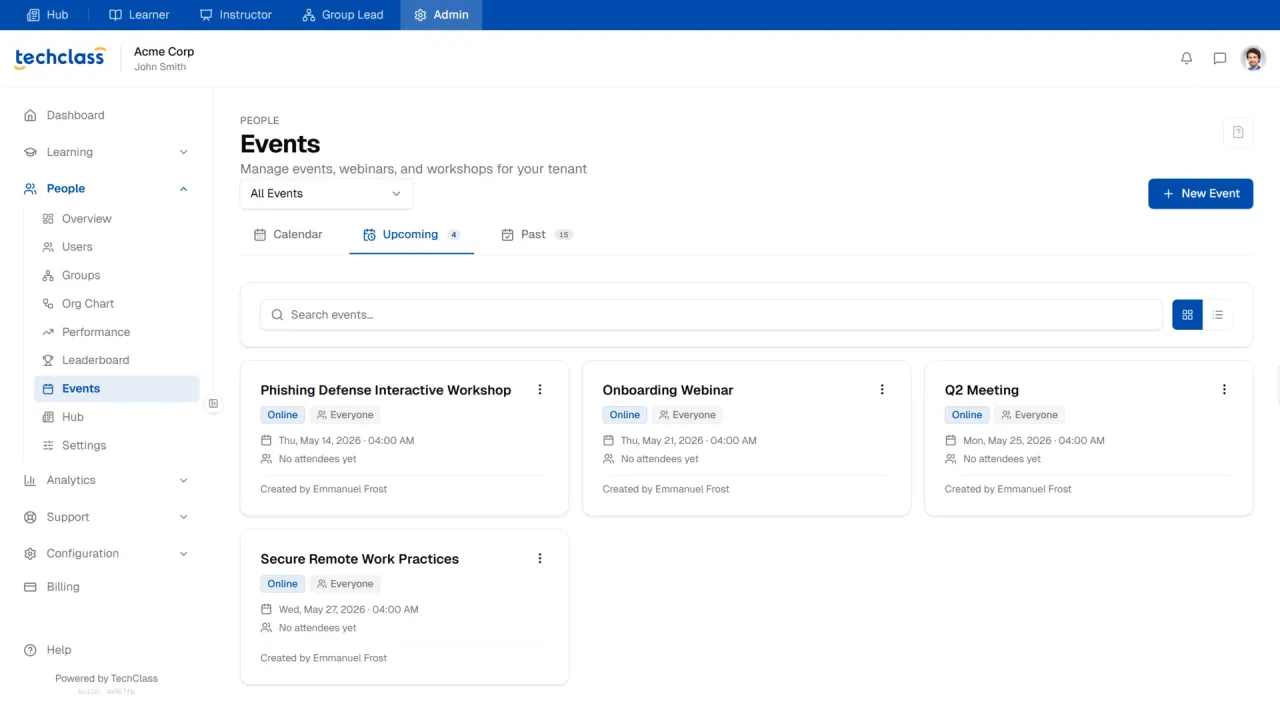
Task: Open Onboarding Webinar event title
Action: point(668,390)
